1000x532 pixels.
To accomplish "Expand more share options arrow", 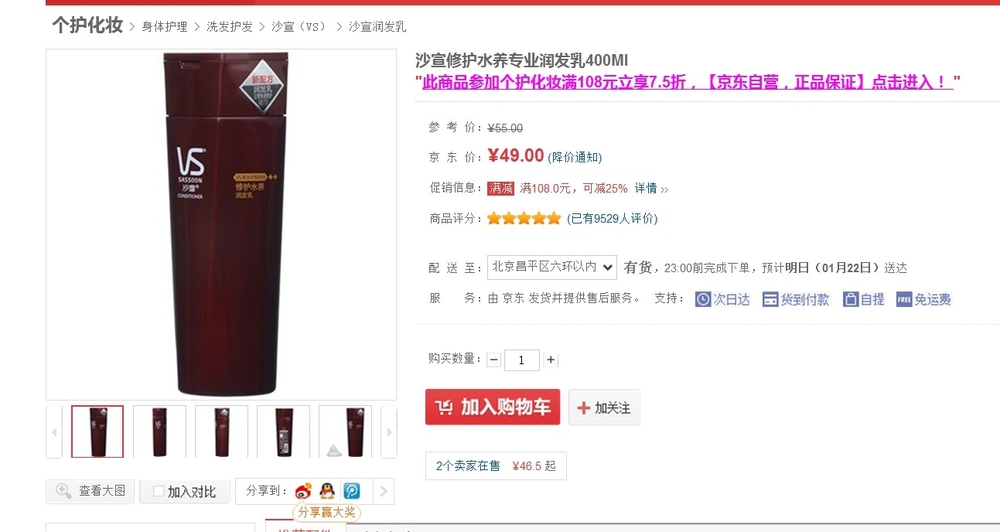I will click(x=383, y=491).
